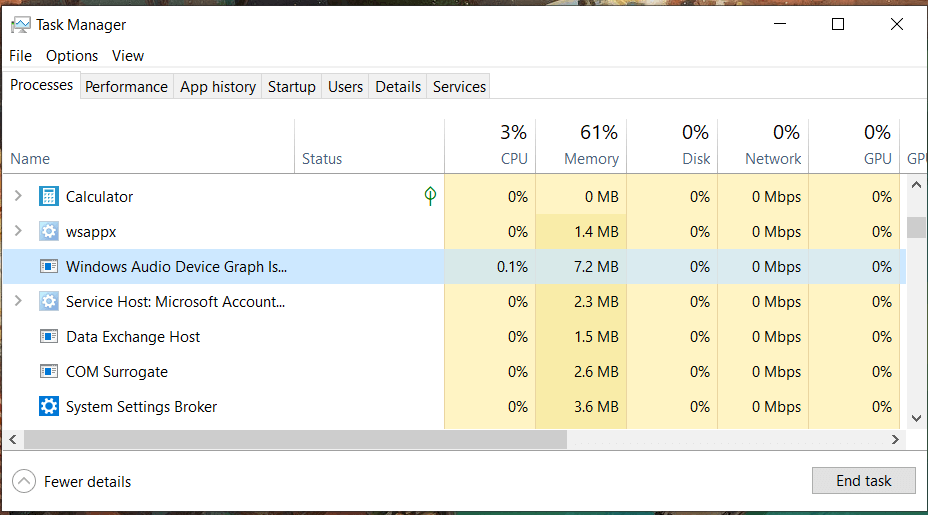Click the green leaf suspended status icon
The width and height of the screenshot is (928, 515).
click(430, 196)
